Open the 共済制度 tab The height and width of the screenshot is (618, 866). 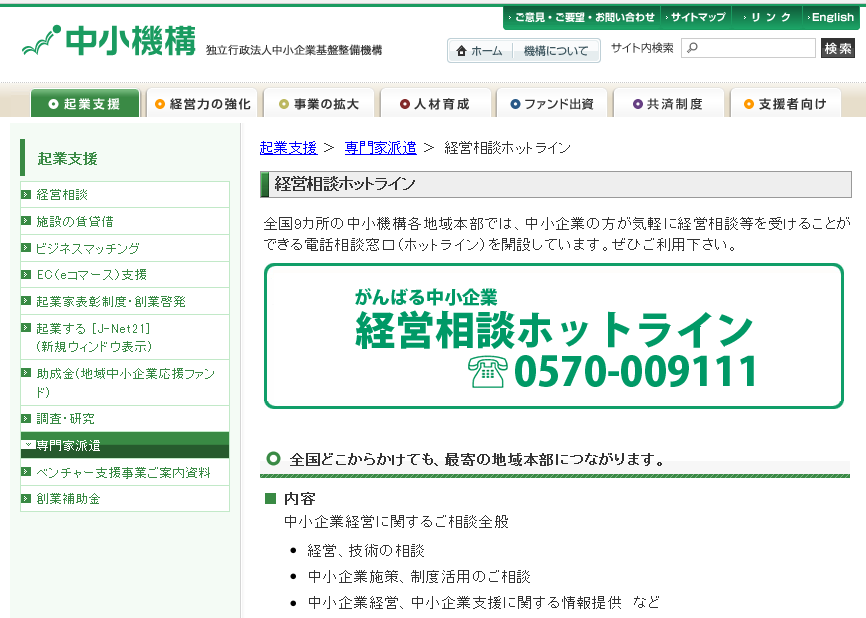[x=668, y=104]
